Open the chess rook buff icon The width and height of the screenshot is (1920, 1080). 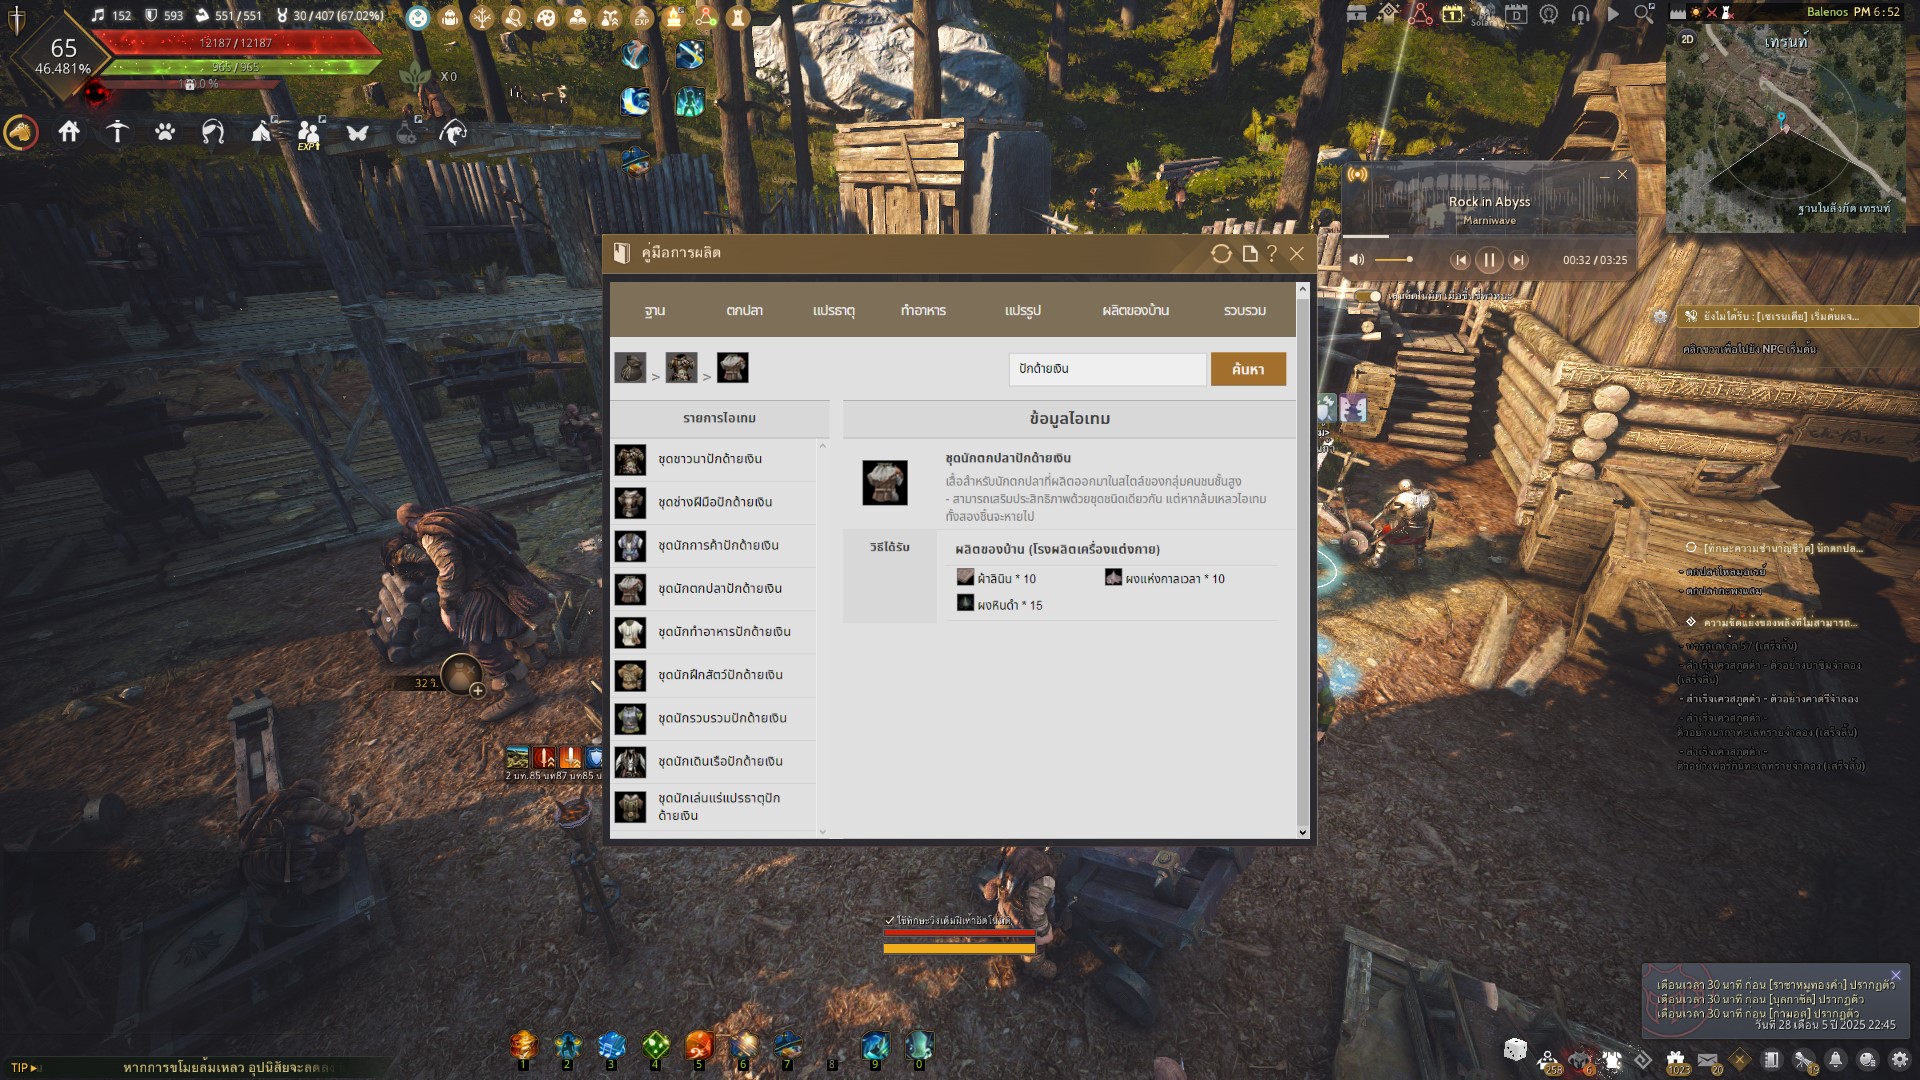pos(738,17)
